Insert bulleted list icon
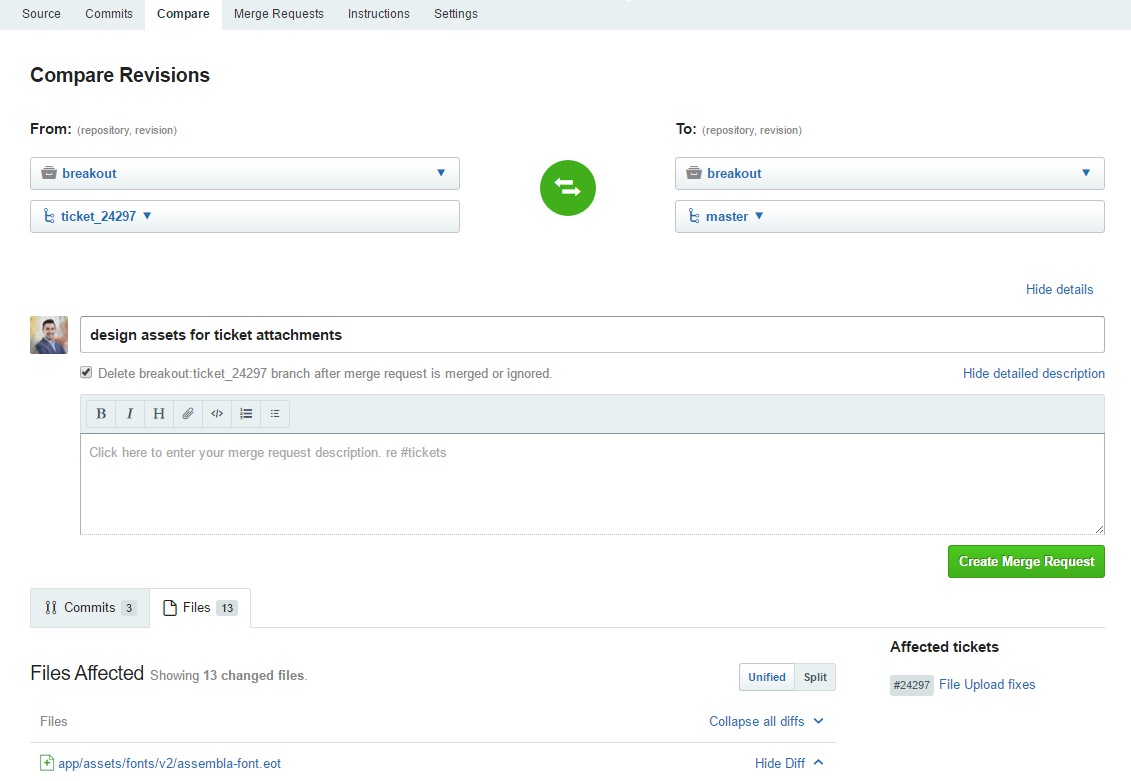The width and height of the screenshot is (1131, 781). (x=275, y=413)
